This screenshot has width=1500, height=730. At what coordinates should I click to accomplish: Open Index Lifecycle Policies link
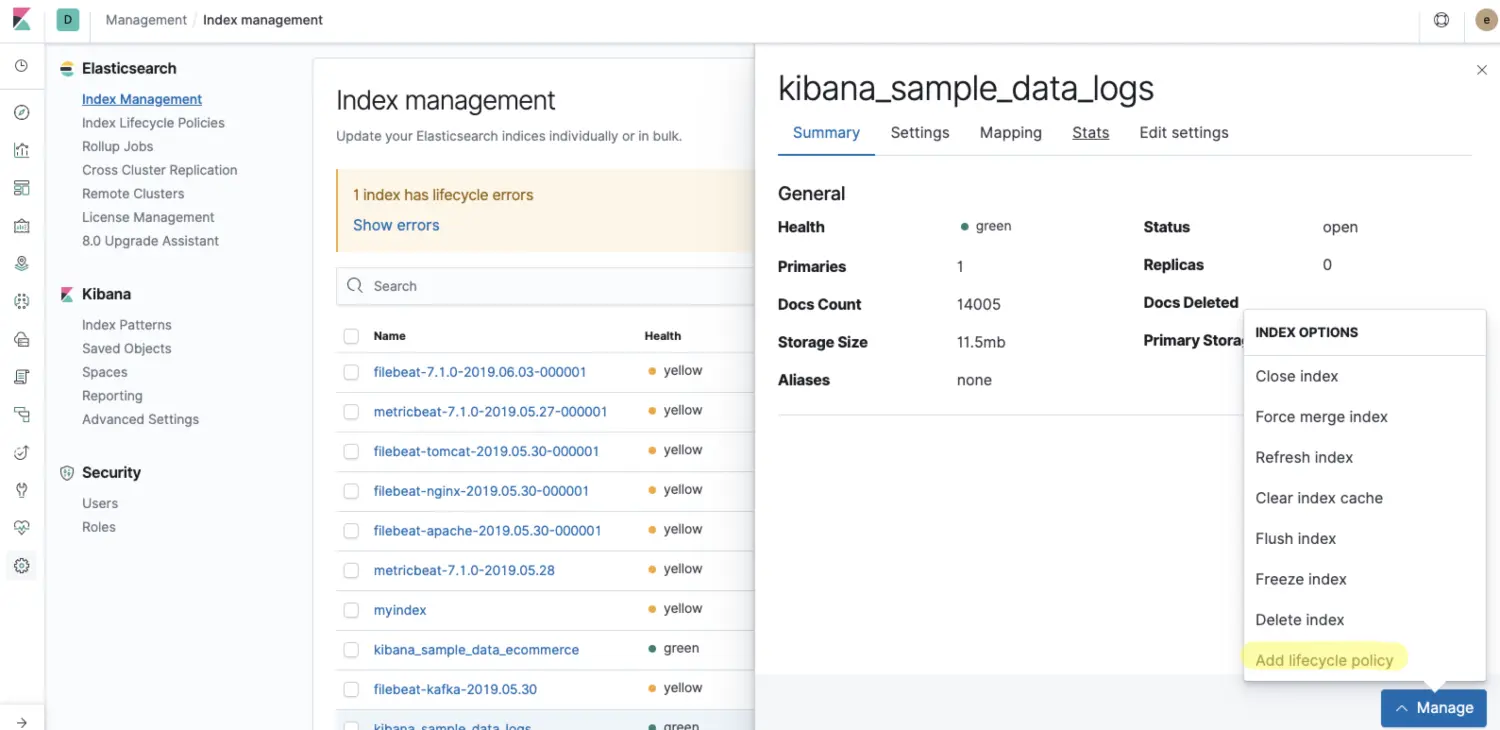(153, 123)
